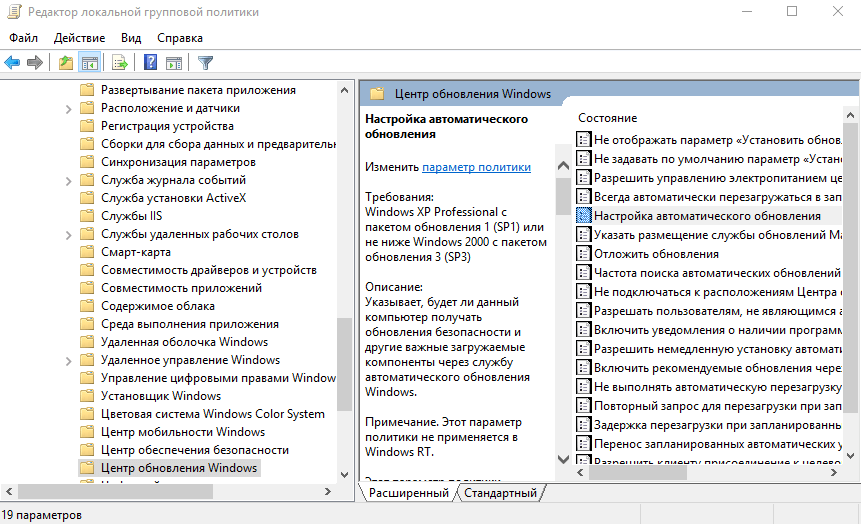Expand the «Расположение и датчики» folder
This screenshot has width=861, height=524.
point(67,108)
